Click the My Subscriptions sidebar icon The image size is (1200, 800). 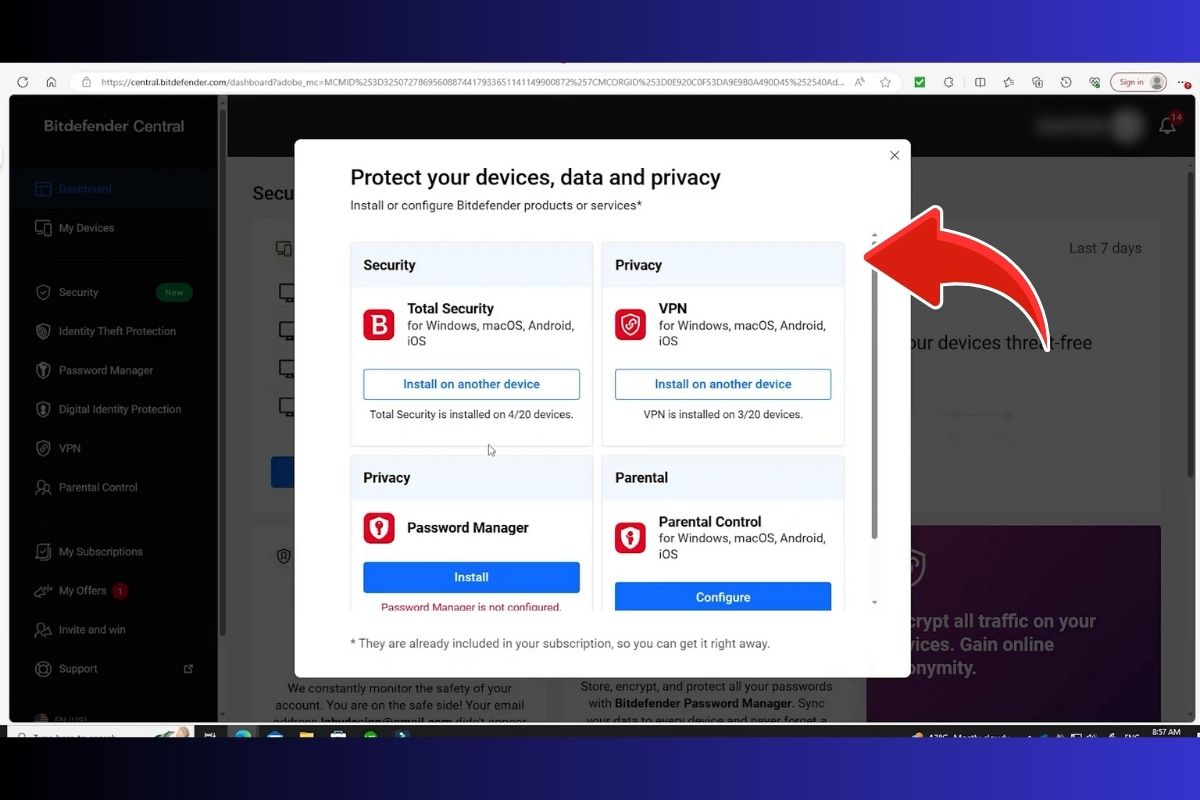tap(43, 551)
